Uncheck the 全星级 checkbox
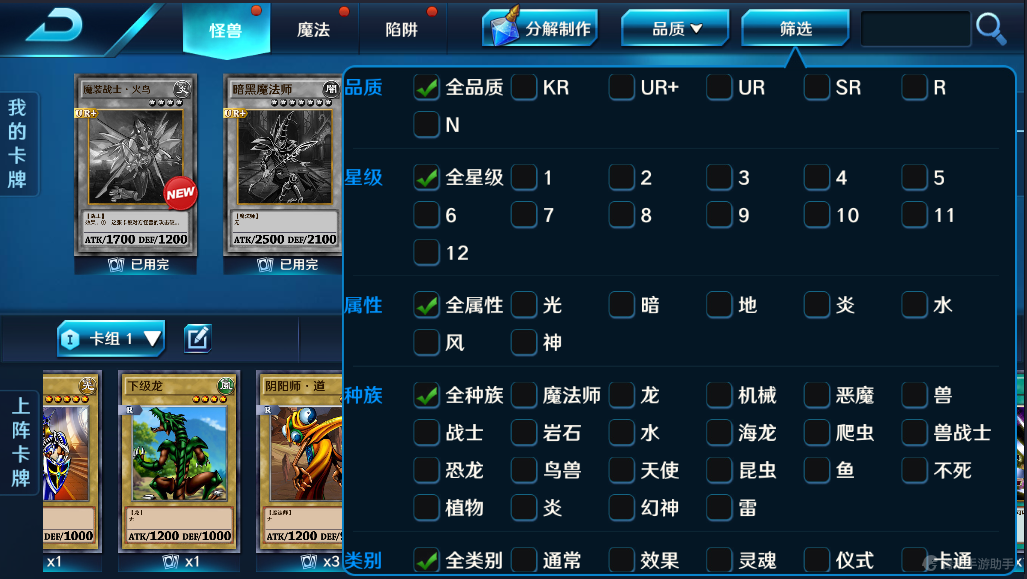 coord(426,177)
